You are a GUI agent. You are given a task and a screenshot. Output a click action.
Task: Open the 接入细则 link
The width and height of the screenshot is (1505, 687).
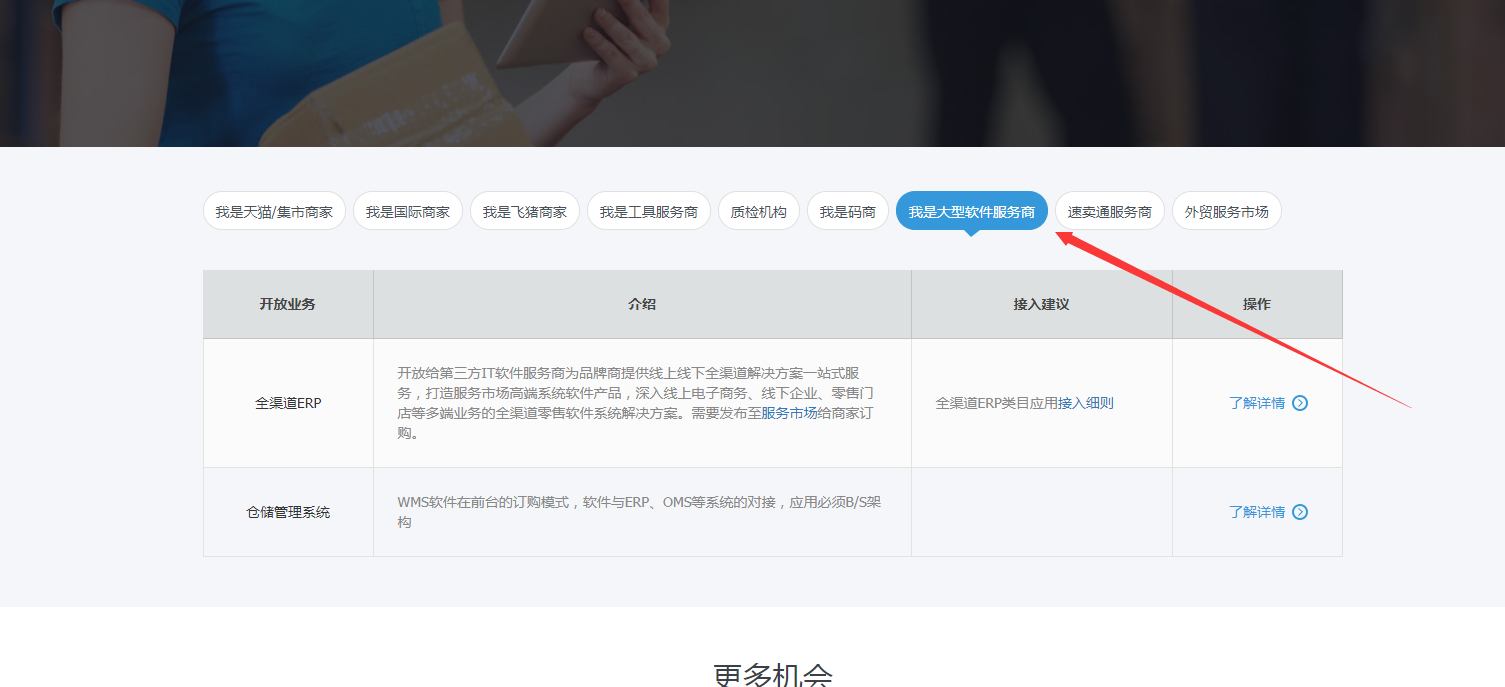(x=1086, y=403)
